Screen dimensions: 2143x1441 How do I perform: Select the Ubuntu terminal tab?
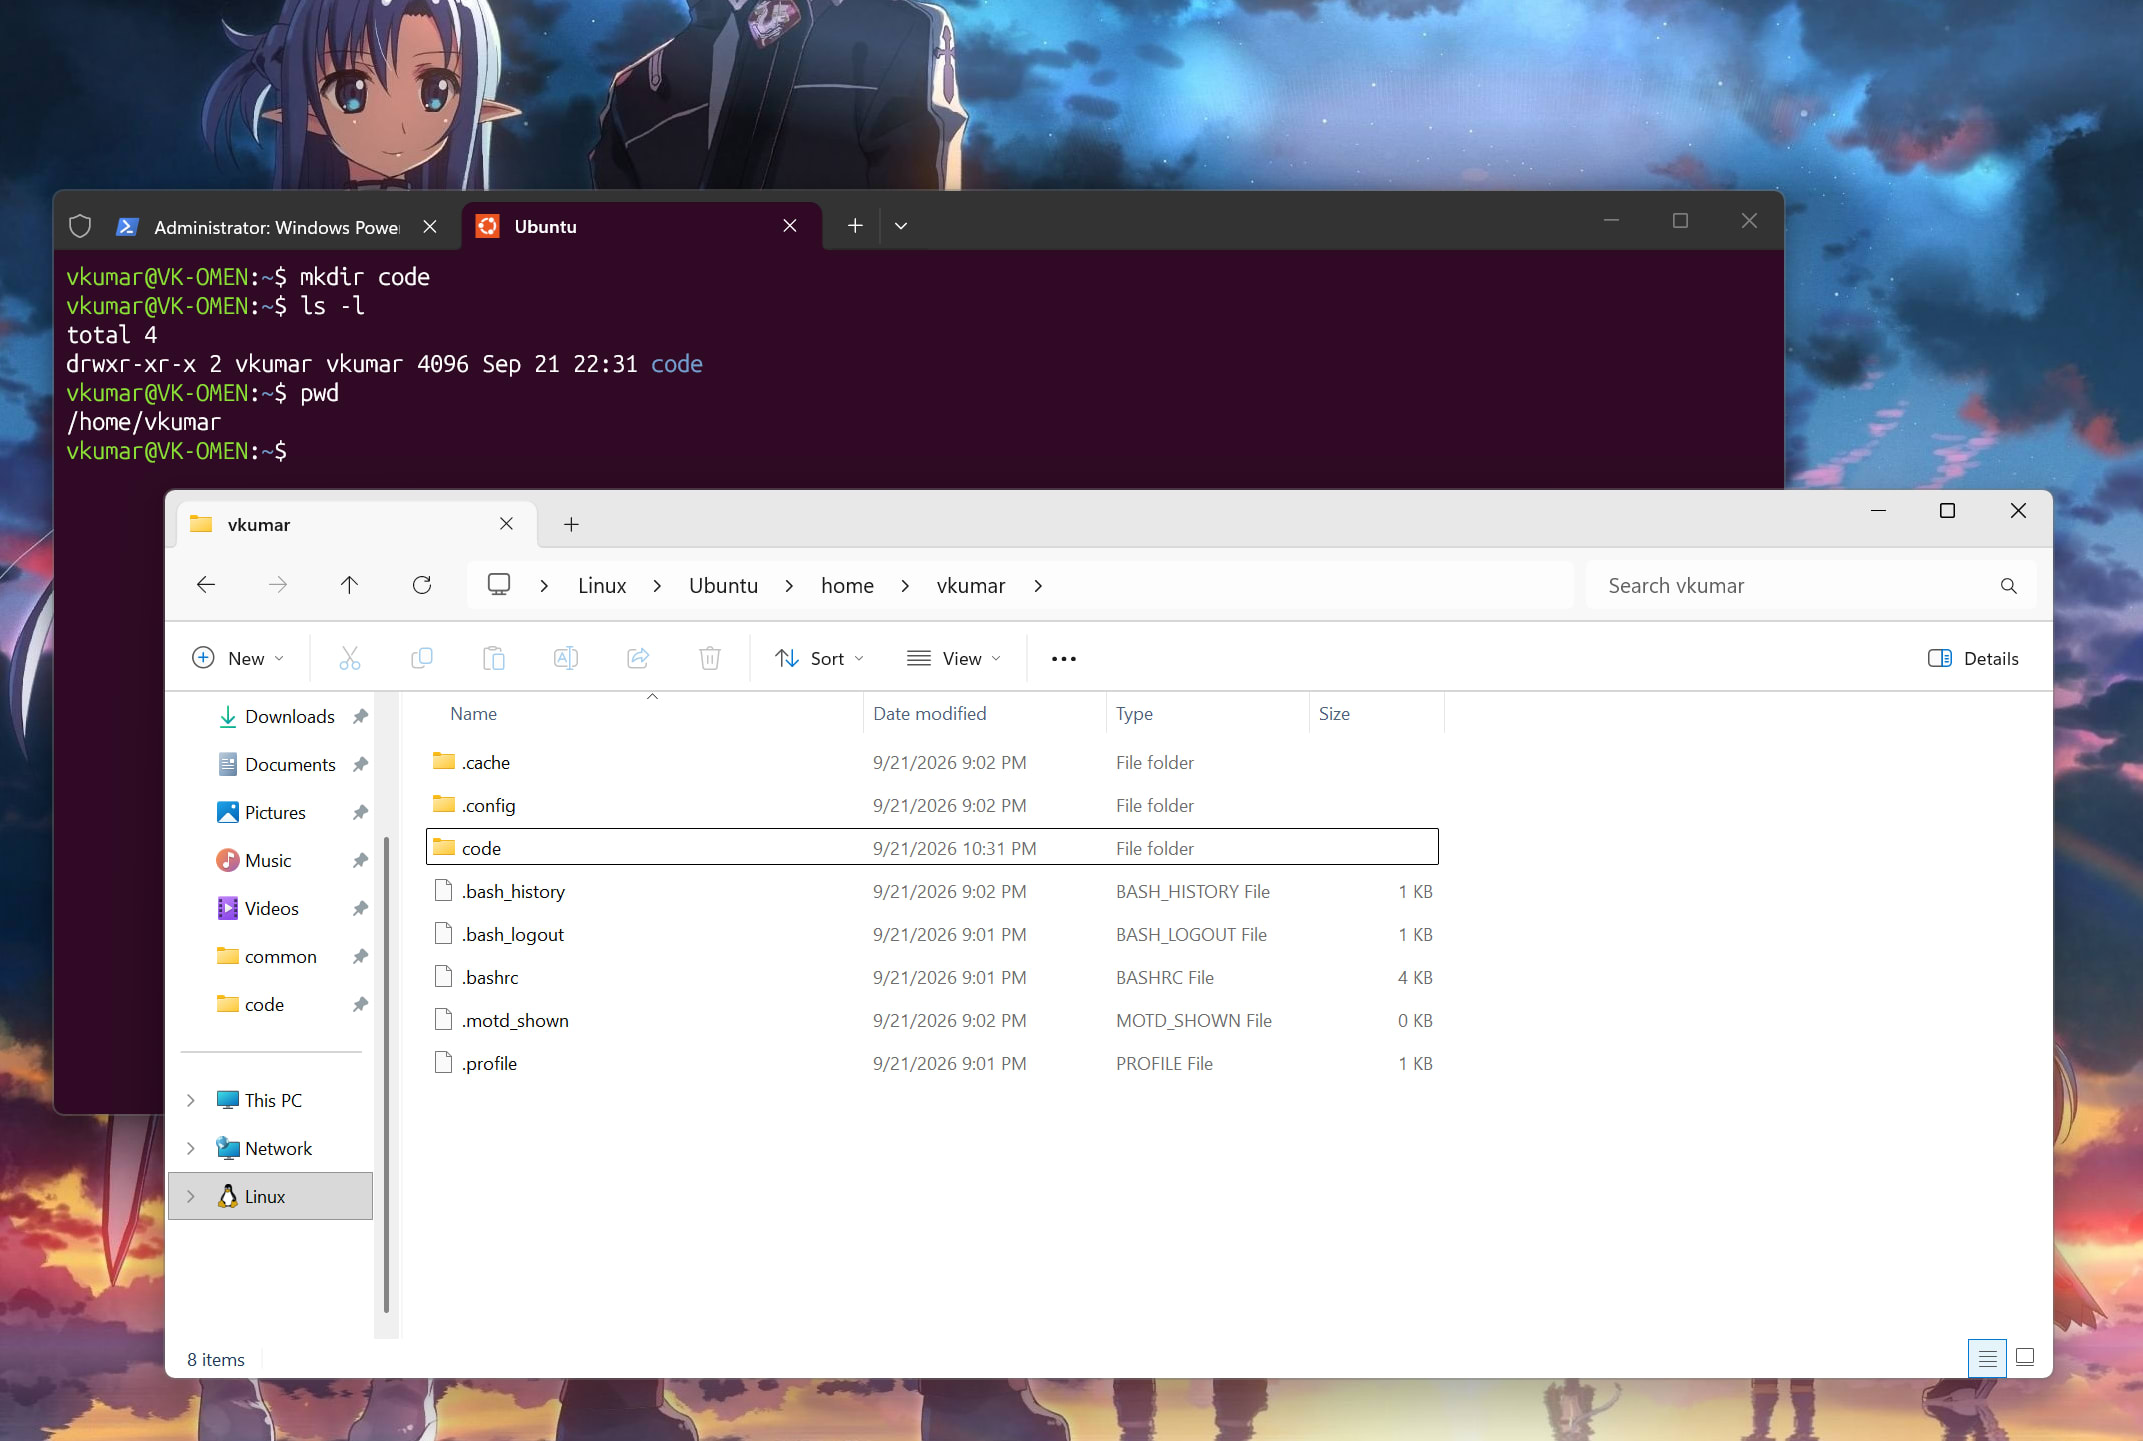pyautogui.click(x=641, y=226)
